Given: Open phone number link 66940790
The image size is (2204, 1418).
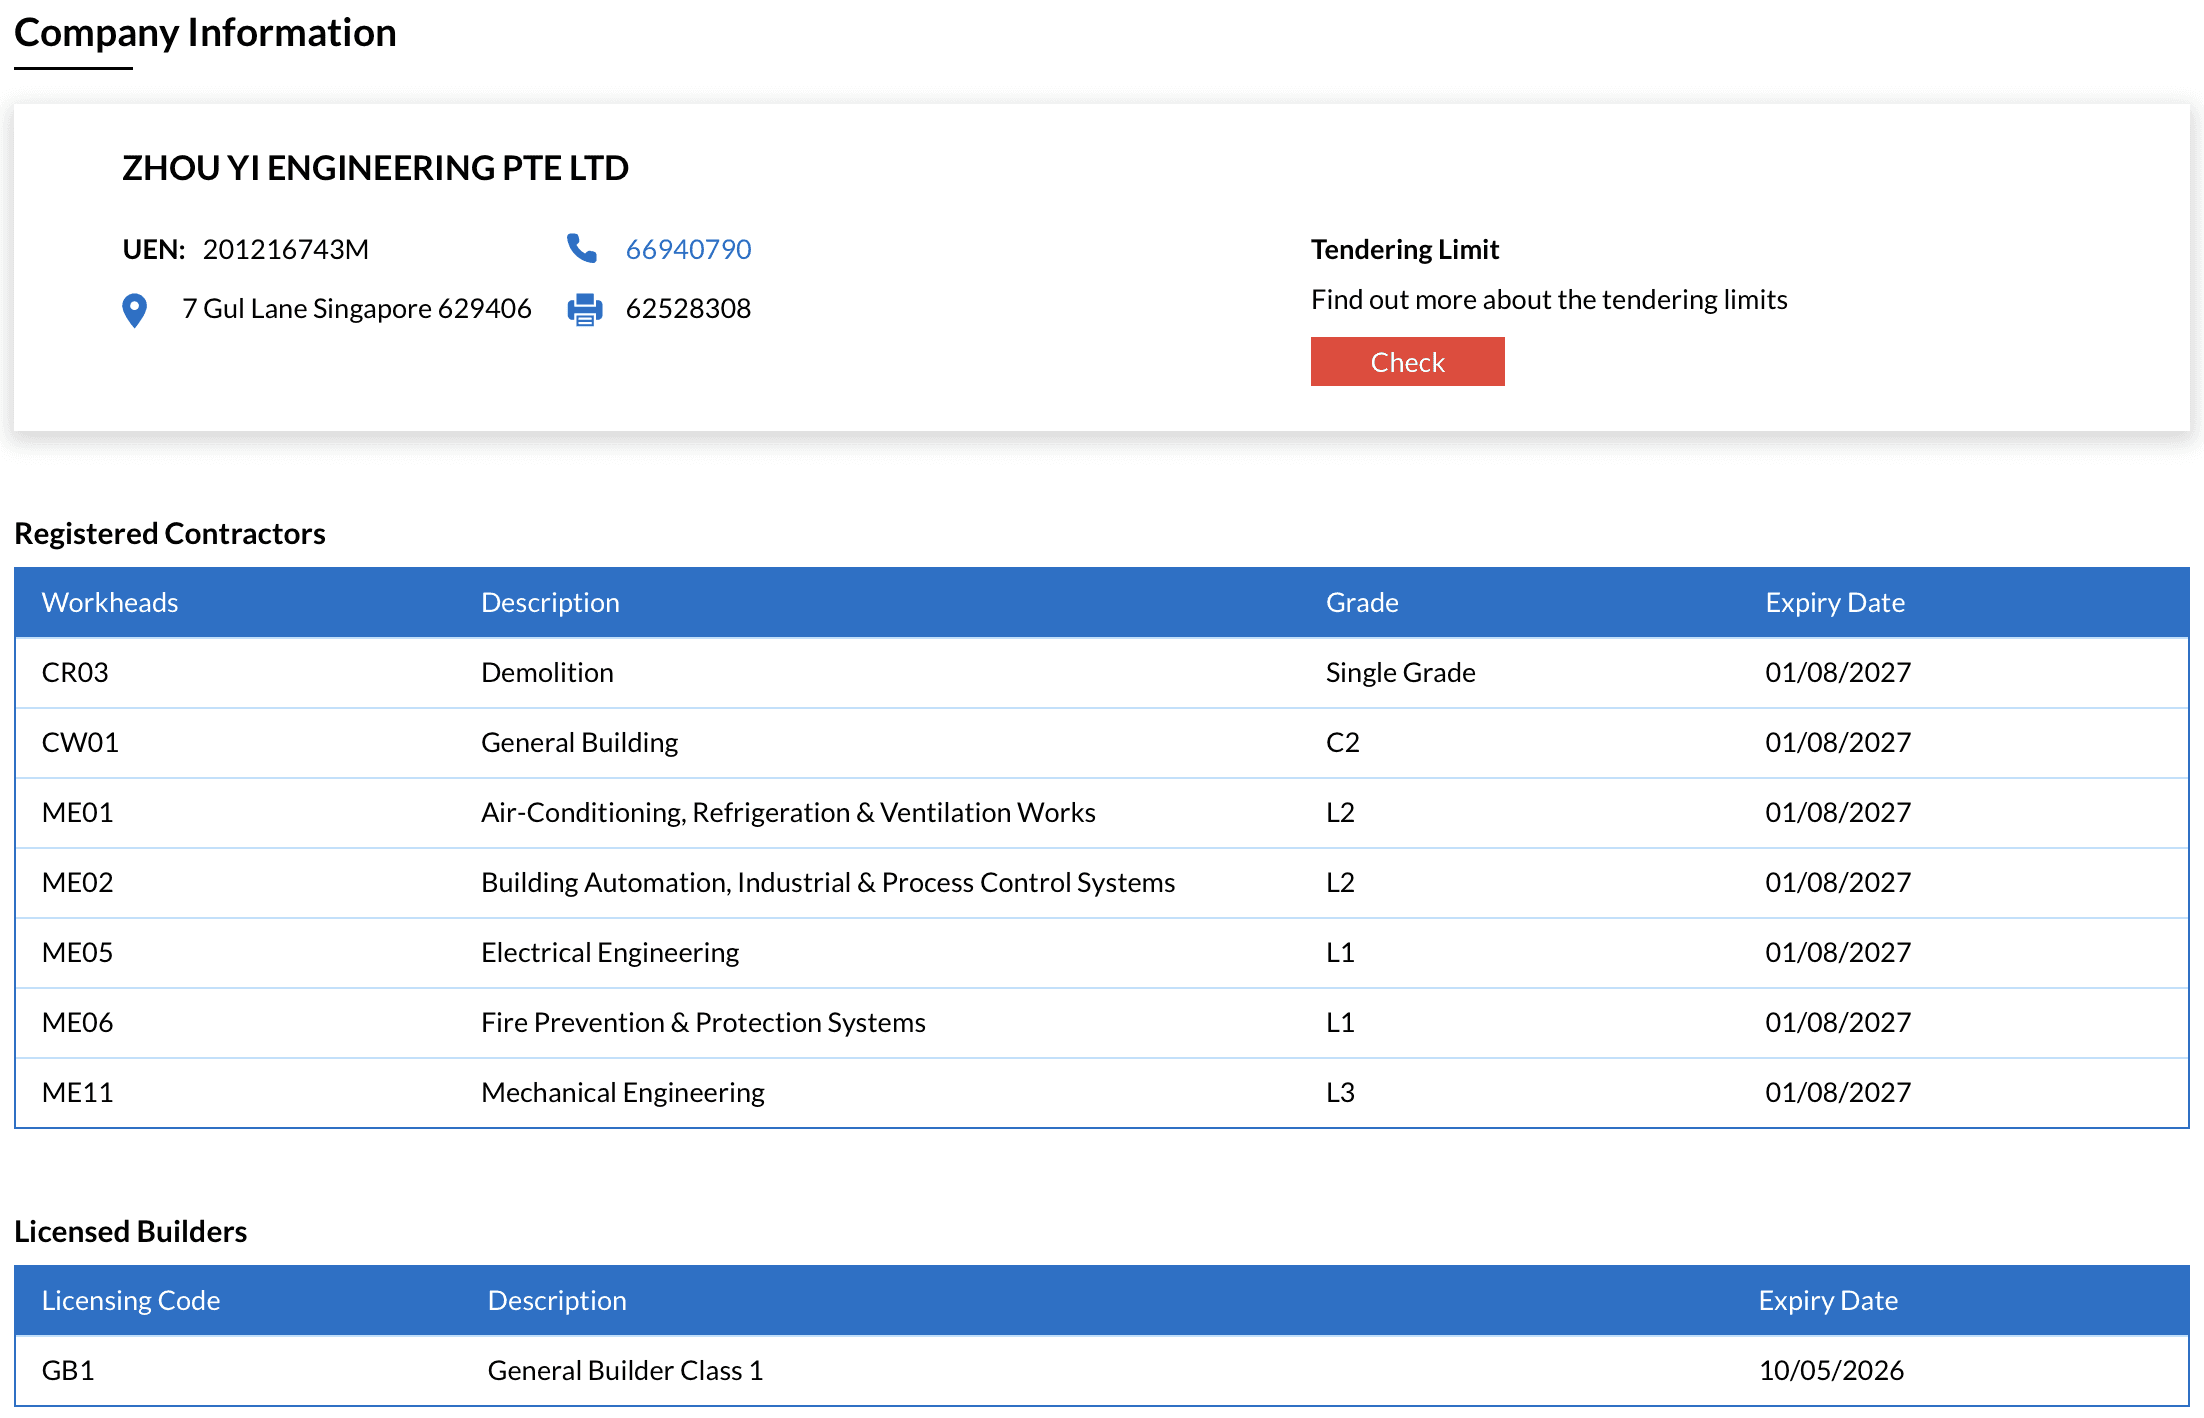Looking at the screenshot, I should pyautogui.click(x=688, y=249).
